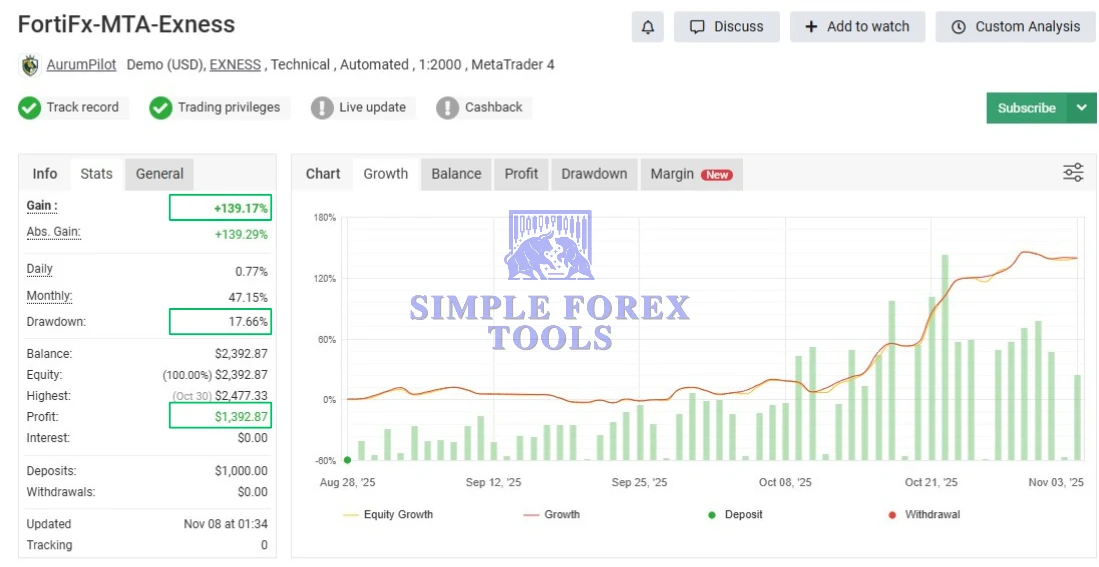Expand the Subscribe dropdown arrow

click(1081, 108)
